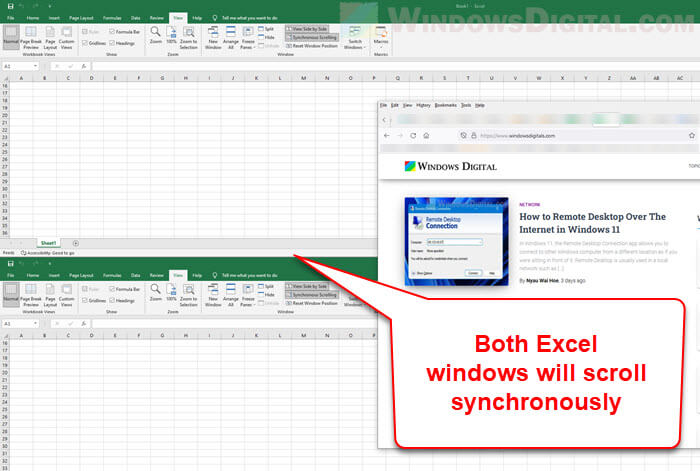Click New Window in top Excel ribbon

[213, 38]
